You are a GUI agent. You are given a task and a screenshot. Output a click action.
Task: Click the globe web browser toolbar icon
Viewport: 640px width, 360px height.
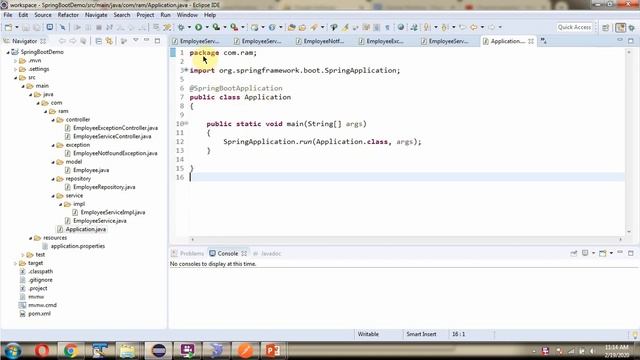[401, 27]
